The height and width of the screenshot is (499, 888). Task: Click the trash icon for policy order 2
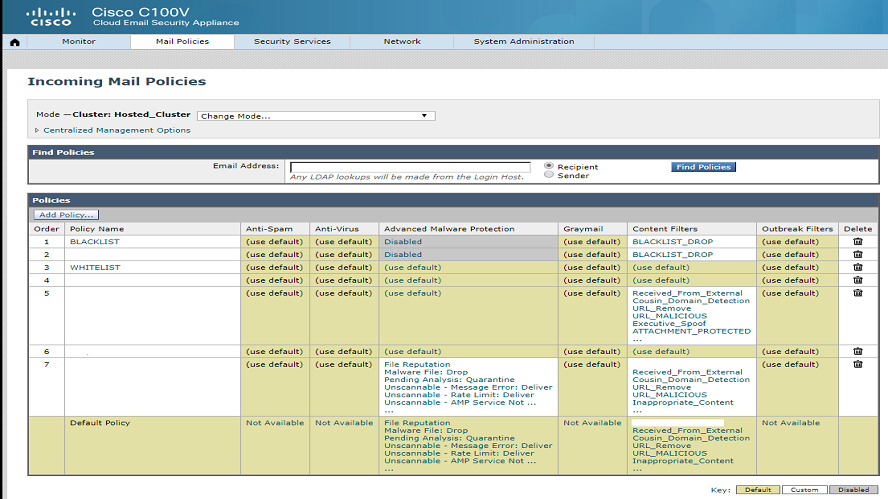tap(857, 255)
